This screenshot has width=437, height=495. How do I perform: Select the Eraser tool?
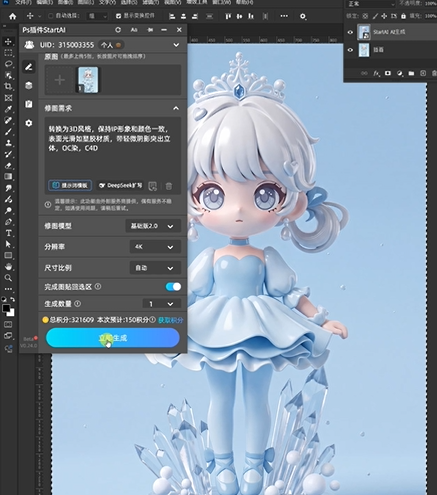click(8, 165)
